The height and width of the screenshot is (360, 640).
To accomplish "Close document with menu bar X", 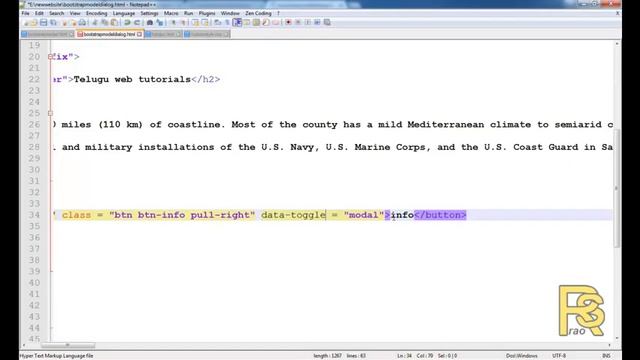I will click(618, 13).
